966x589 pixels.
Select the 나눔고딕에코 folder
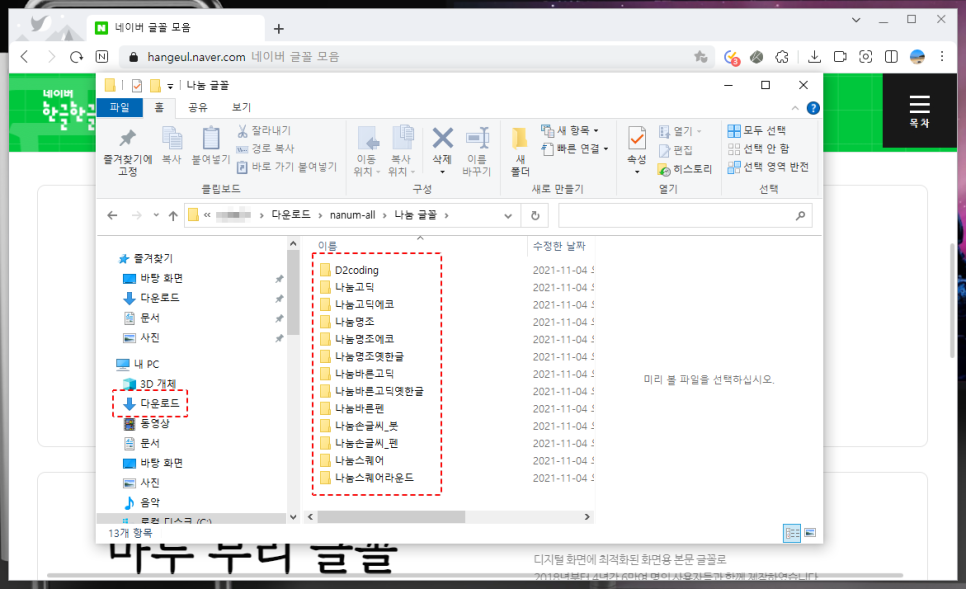coord(357,304)
